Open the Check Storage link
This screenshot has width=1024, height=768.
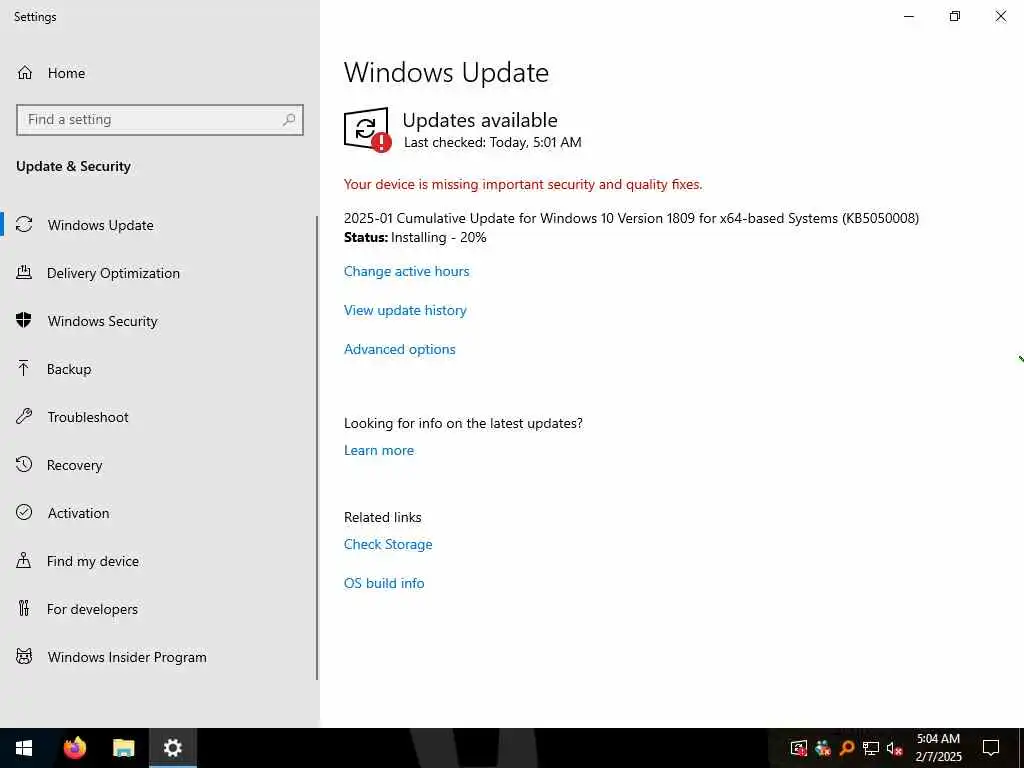click(388, 544)
